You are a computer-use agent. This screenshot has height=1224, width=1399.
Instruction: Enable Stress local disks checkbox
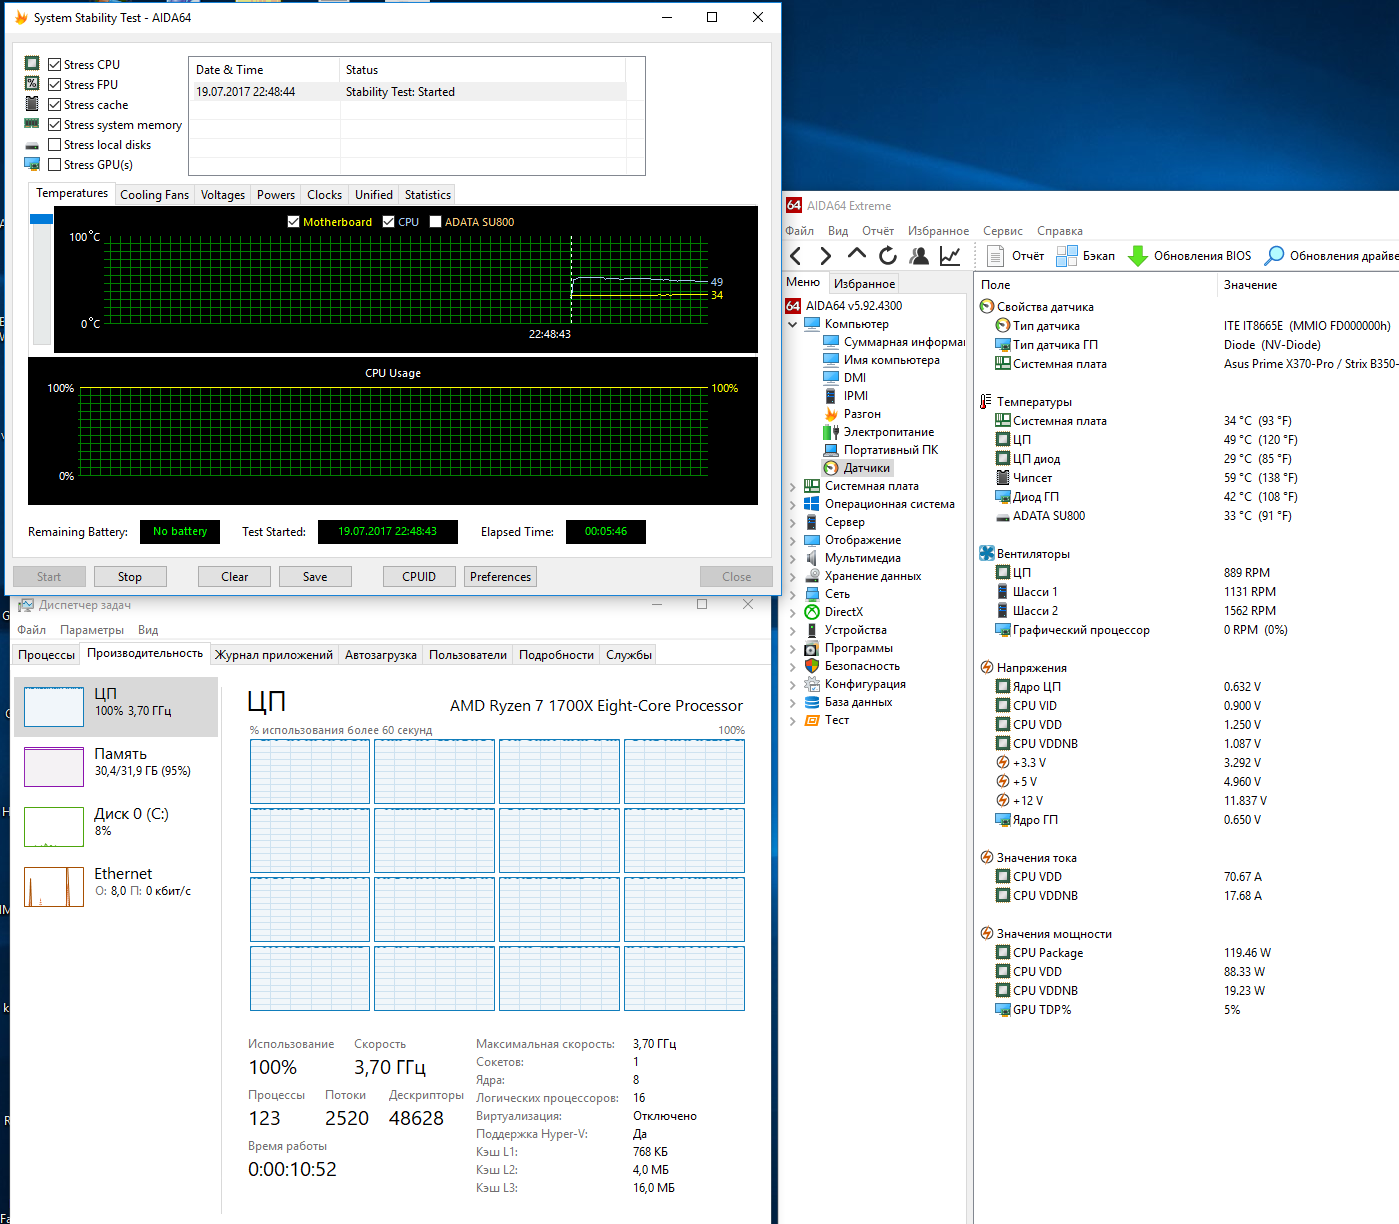(55, 145)
